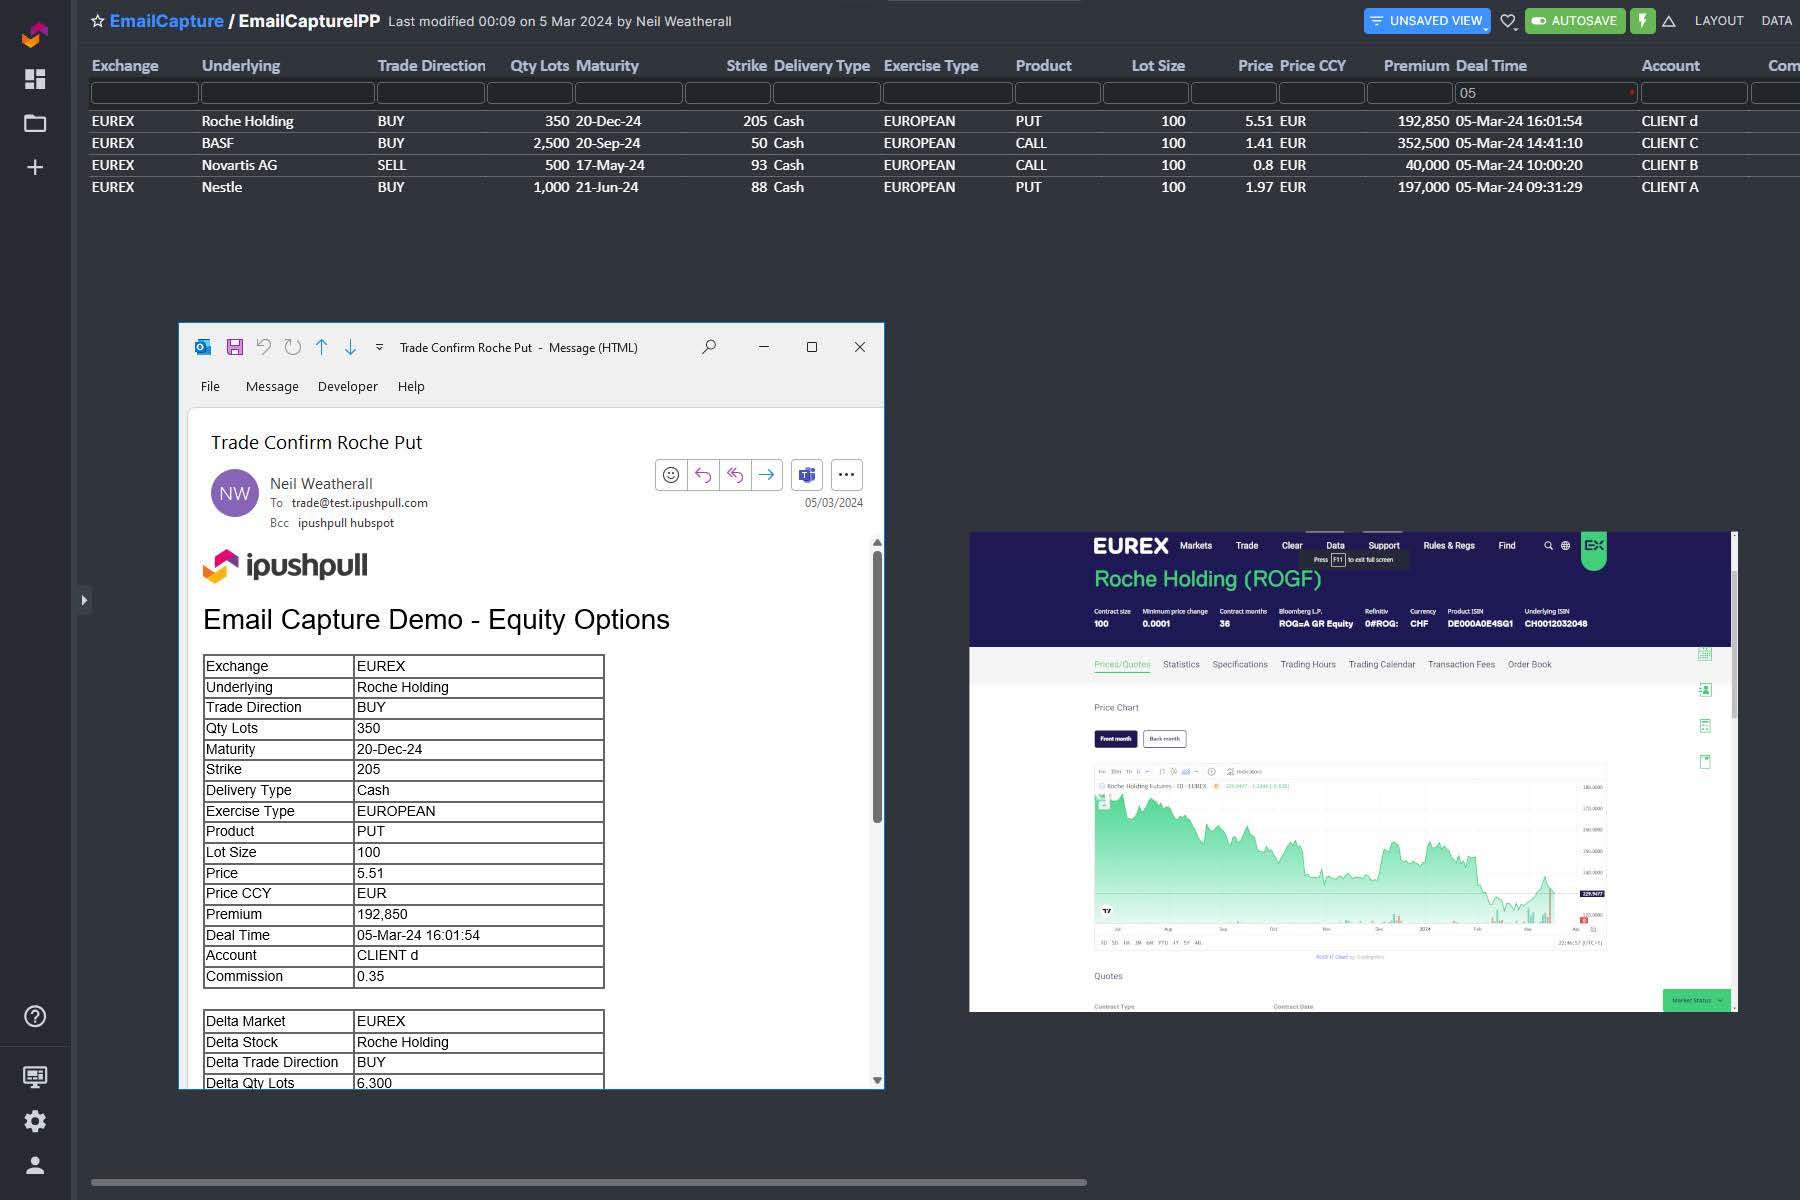Select Reply All in the email header
This screenshot has width=1800, height=1200.
pos(734,475)
